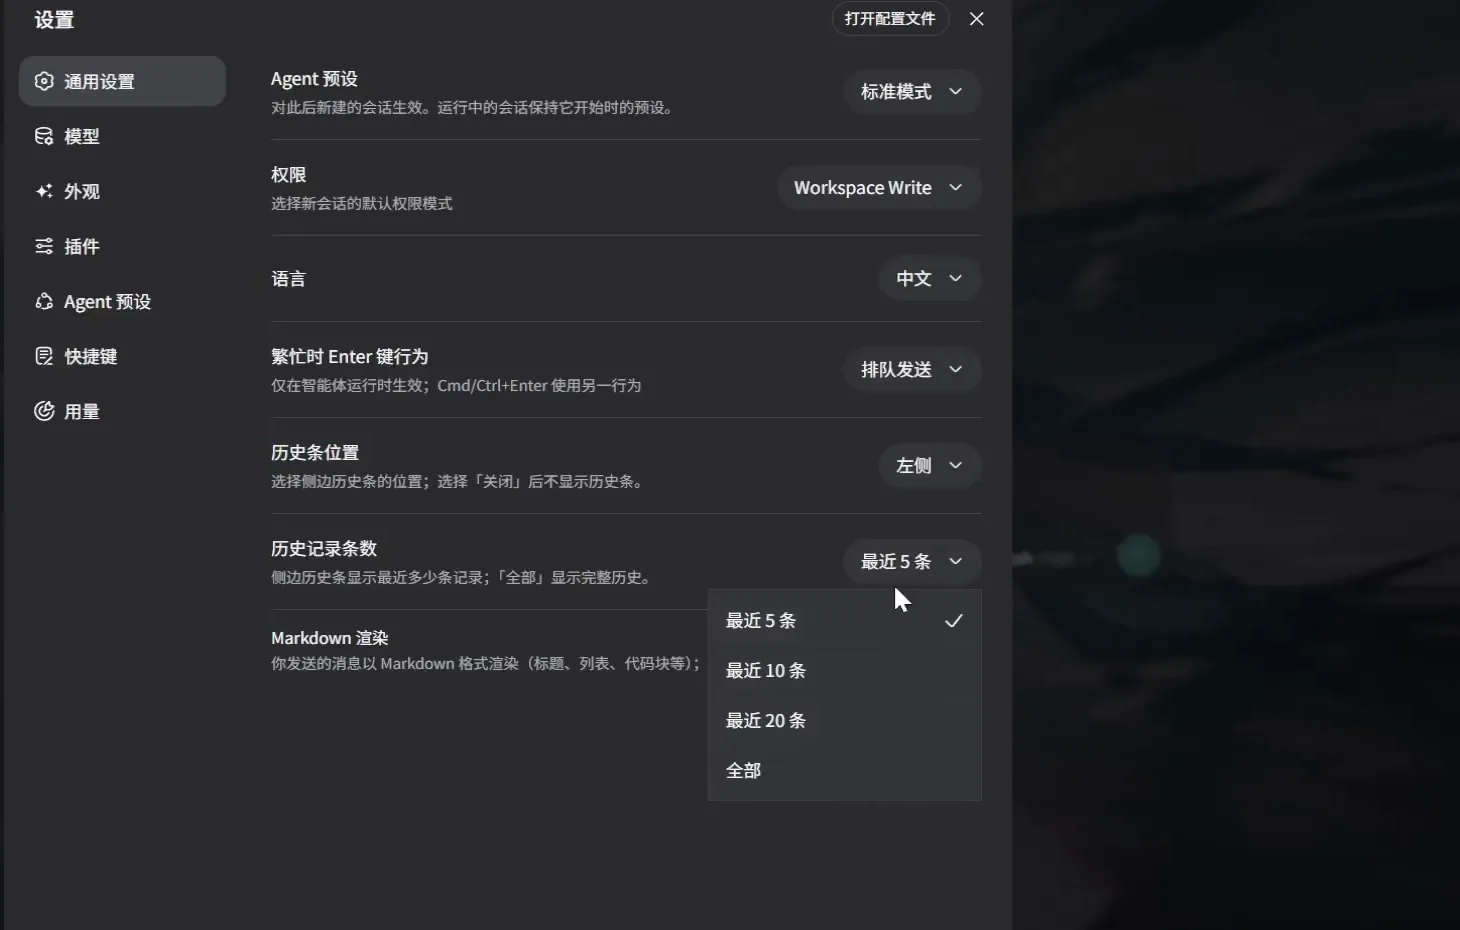Open the 快捷键 settings section
The width and height of the screenshot is (1460, 930).
point(122,356)
